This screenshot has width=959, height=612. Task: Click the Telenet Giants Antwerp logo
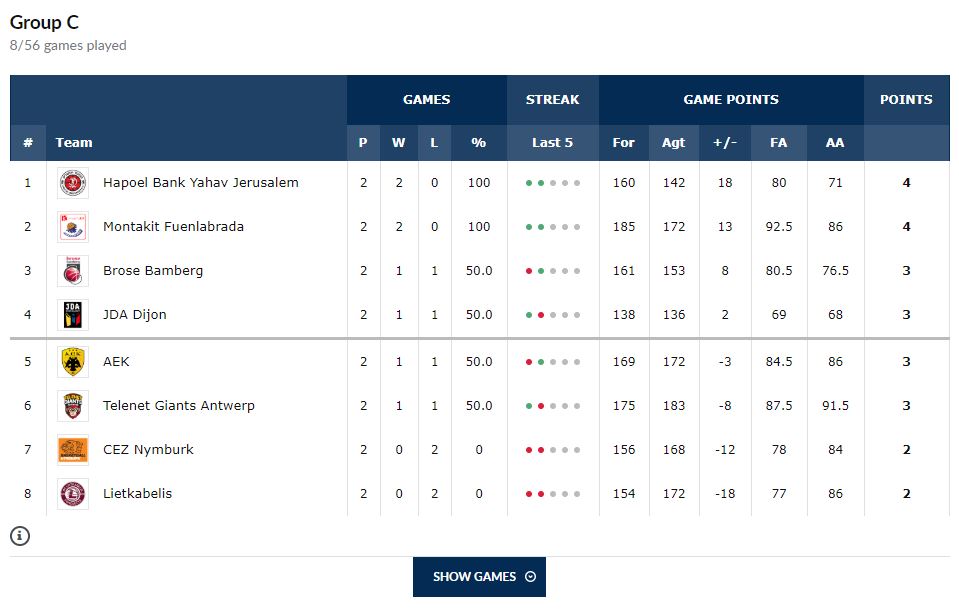coord(73,406)
